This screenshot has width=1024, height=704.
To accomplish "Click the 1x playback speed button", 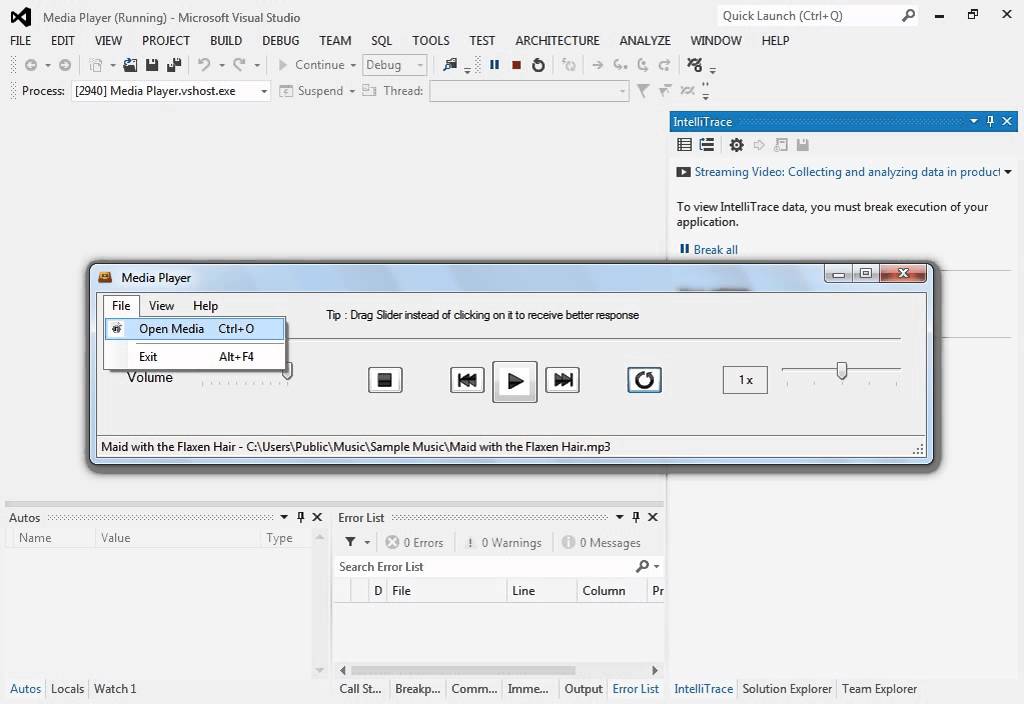I will tap(745, 380).
